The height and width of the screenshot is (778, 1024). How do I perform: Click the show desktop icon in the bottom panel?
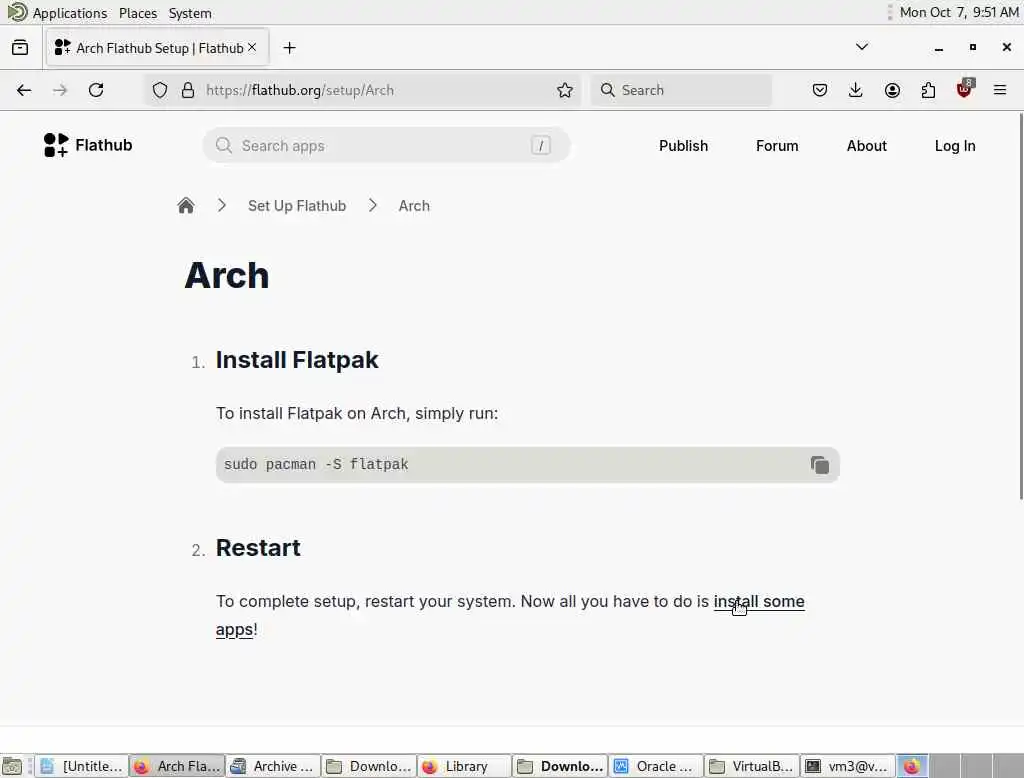[x=12, y=766]
